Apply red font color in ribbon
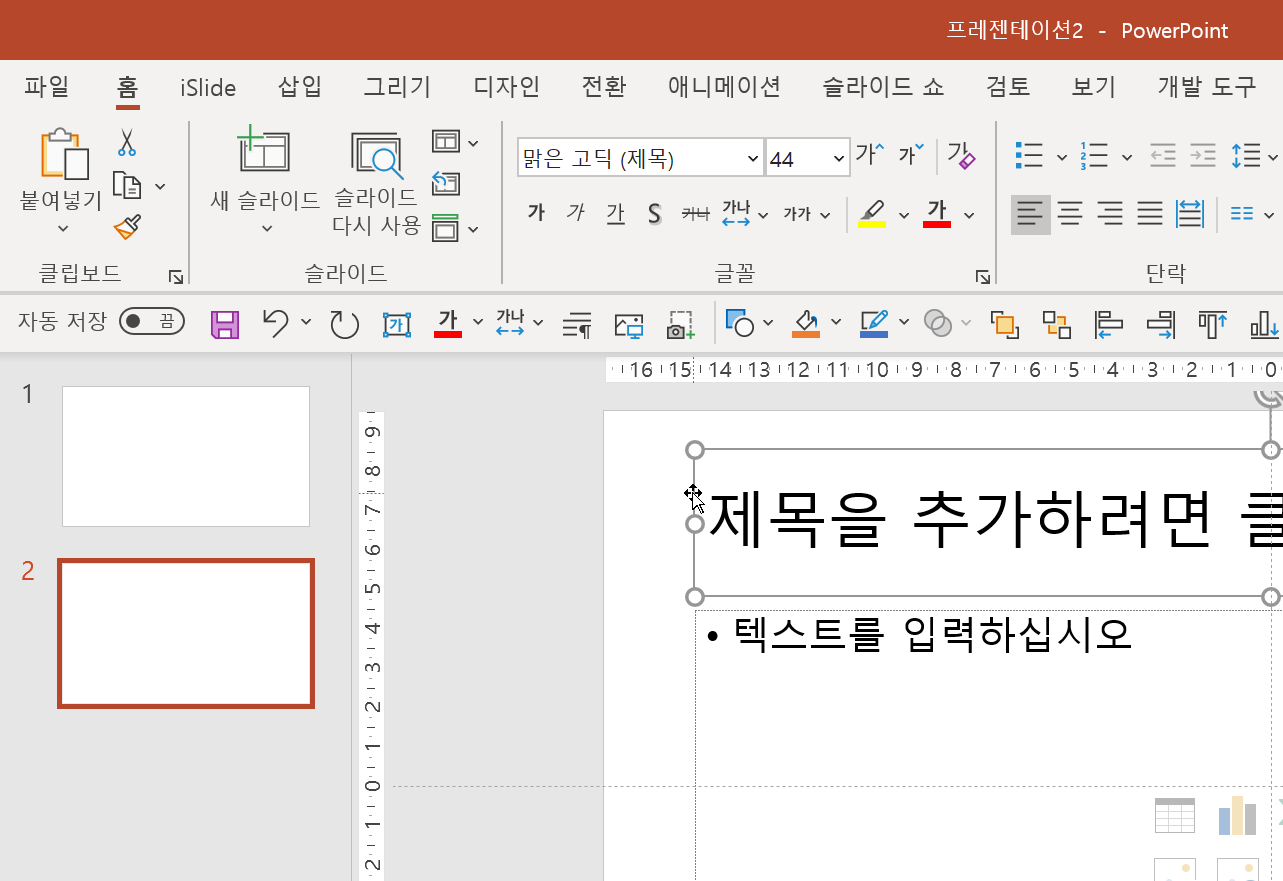Screen dimensions: 1283x881 tap(937, 213)
